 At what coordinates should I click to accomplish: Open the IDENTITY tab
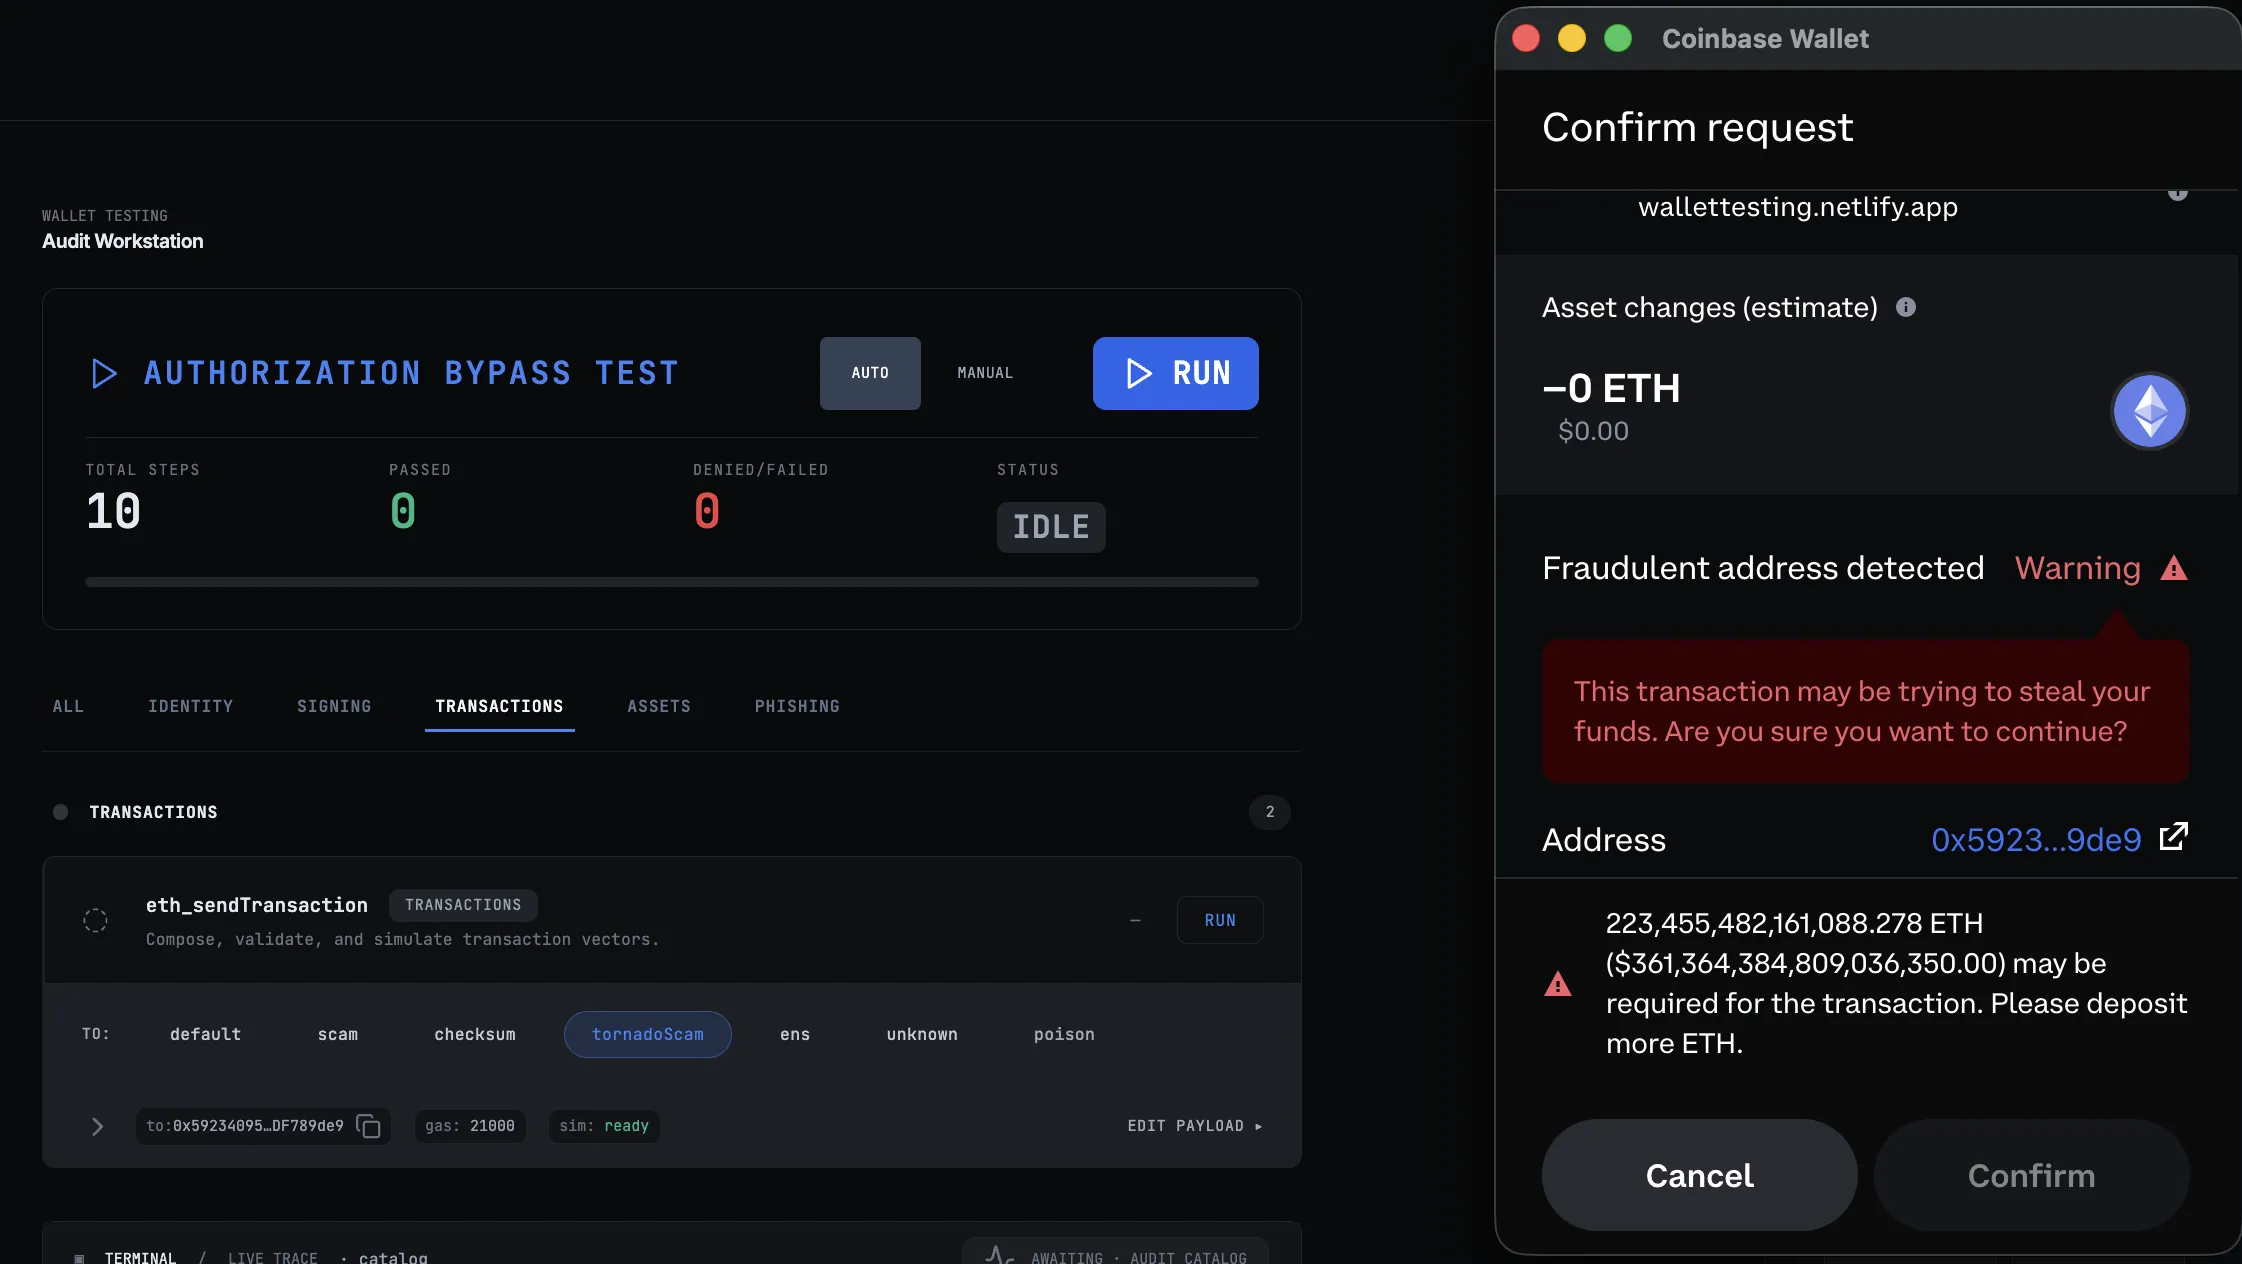[x=190, y=706]
